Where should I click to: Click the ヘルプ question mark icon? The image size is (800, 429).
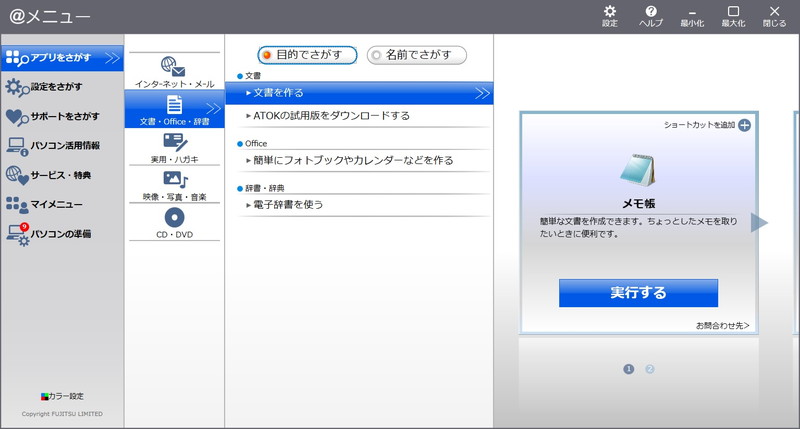(x=651, y=12)
